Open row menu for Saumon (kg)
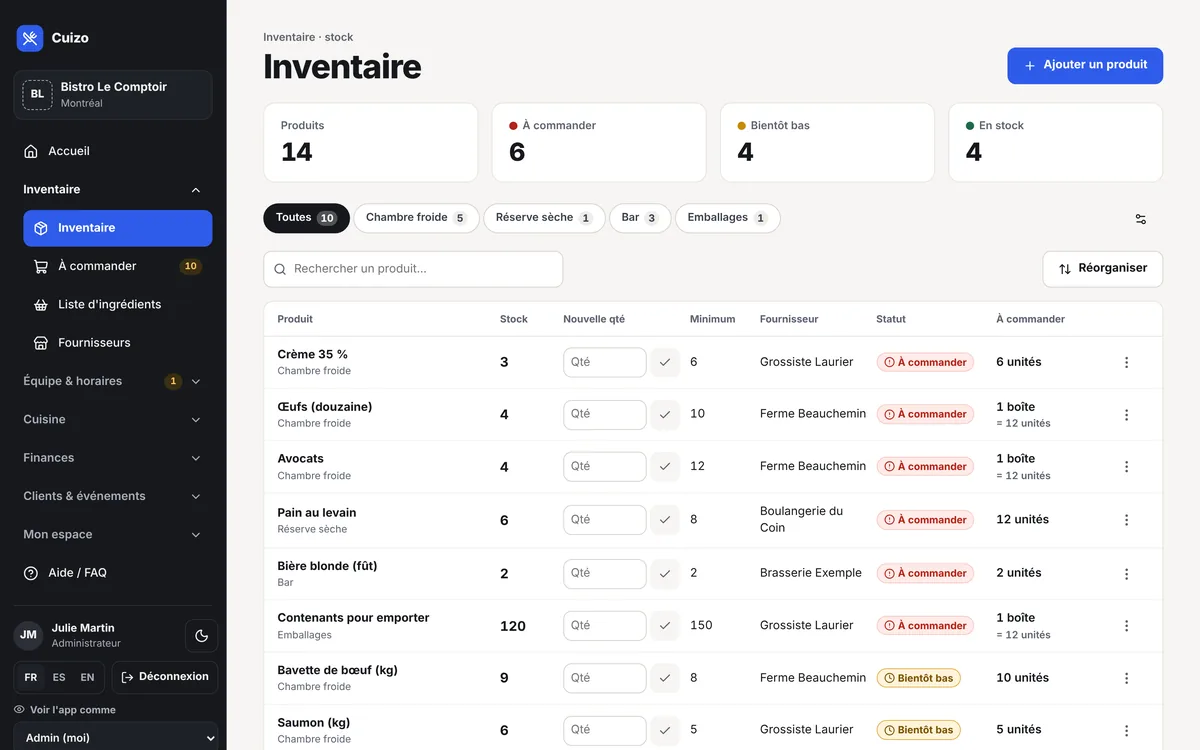Viewport: 1200px width, 750px height. coord(1127,731)
